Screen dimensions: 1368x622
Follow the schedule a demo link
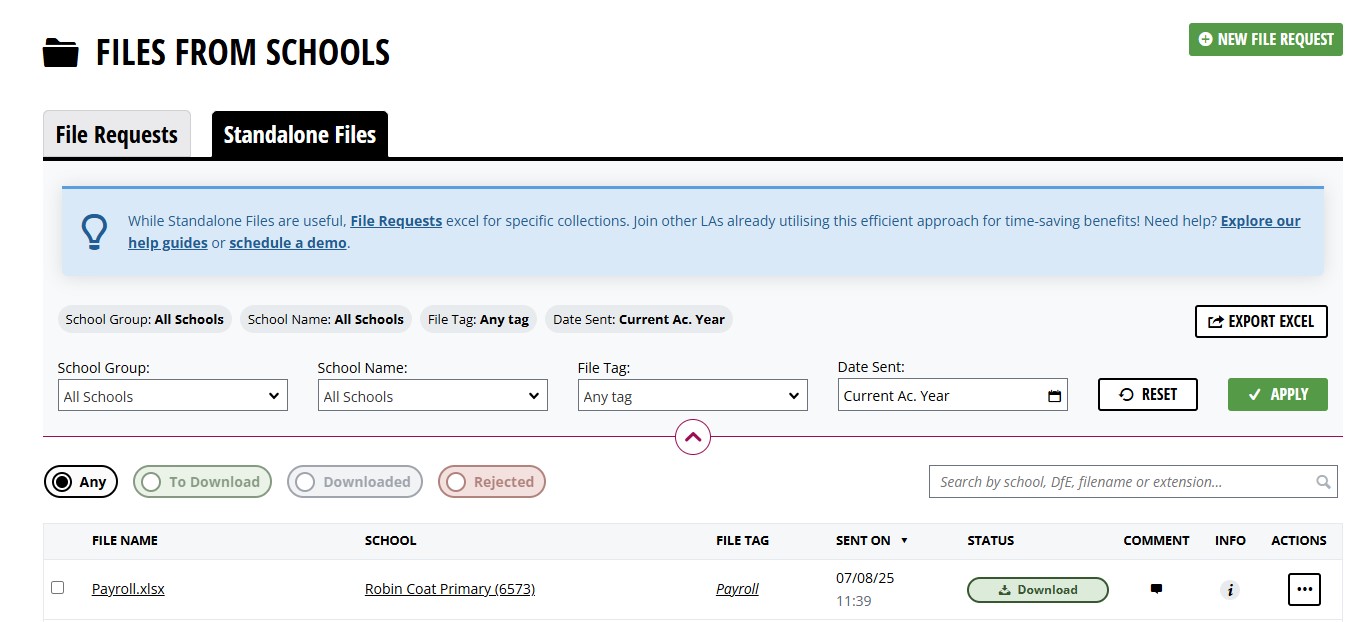click(x=288, y=243)
